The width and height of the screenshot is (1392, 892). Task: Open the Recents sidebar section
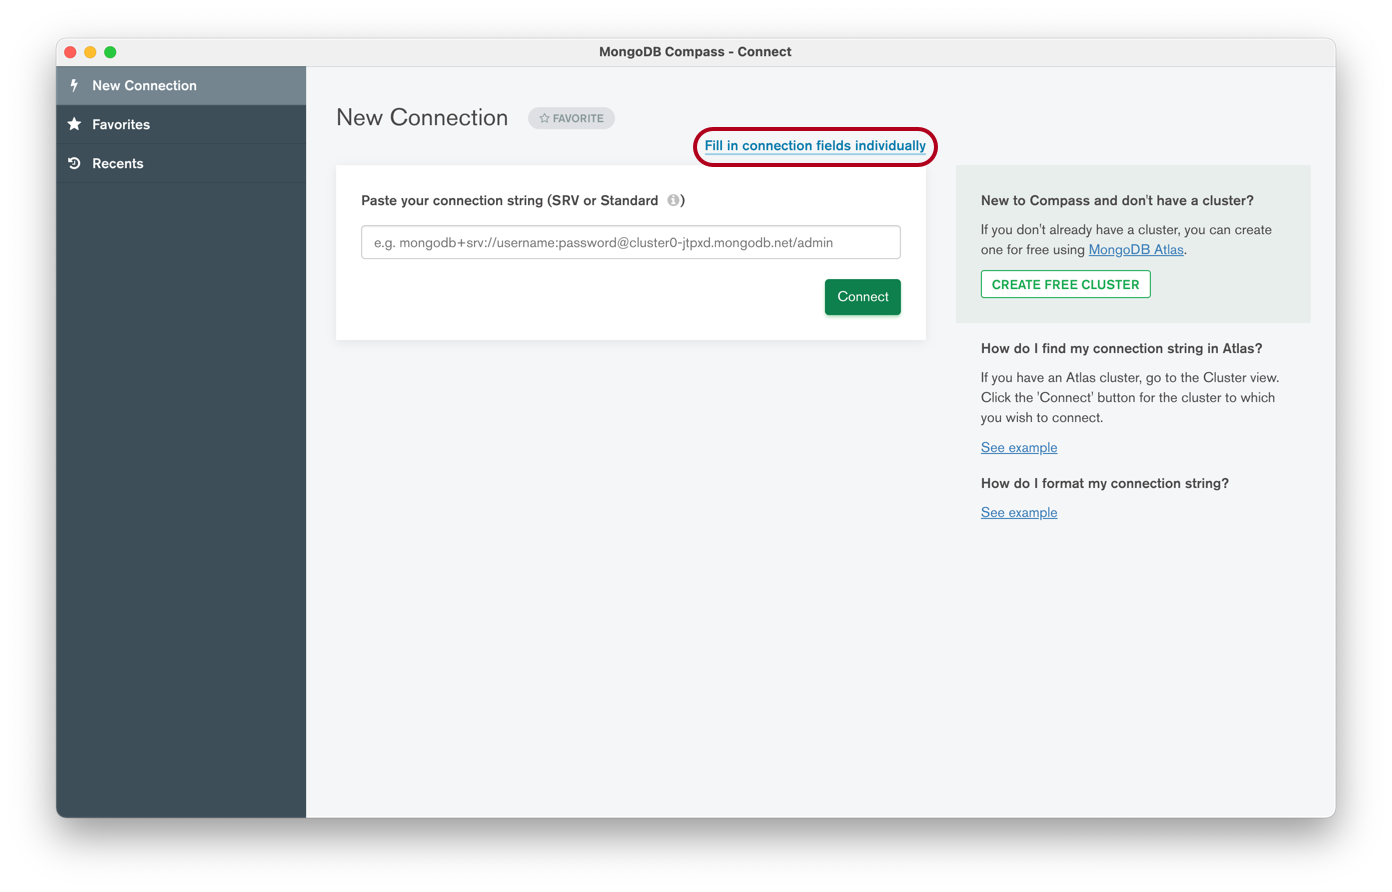pyautogui.click(x=181, y=164)
